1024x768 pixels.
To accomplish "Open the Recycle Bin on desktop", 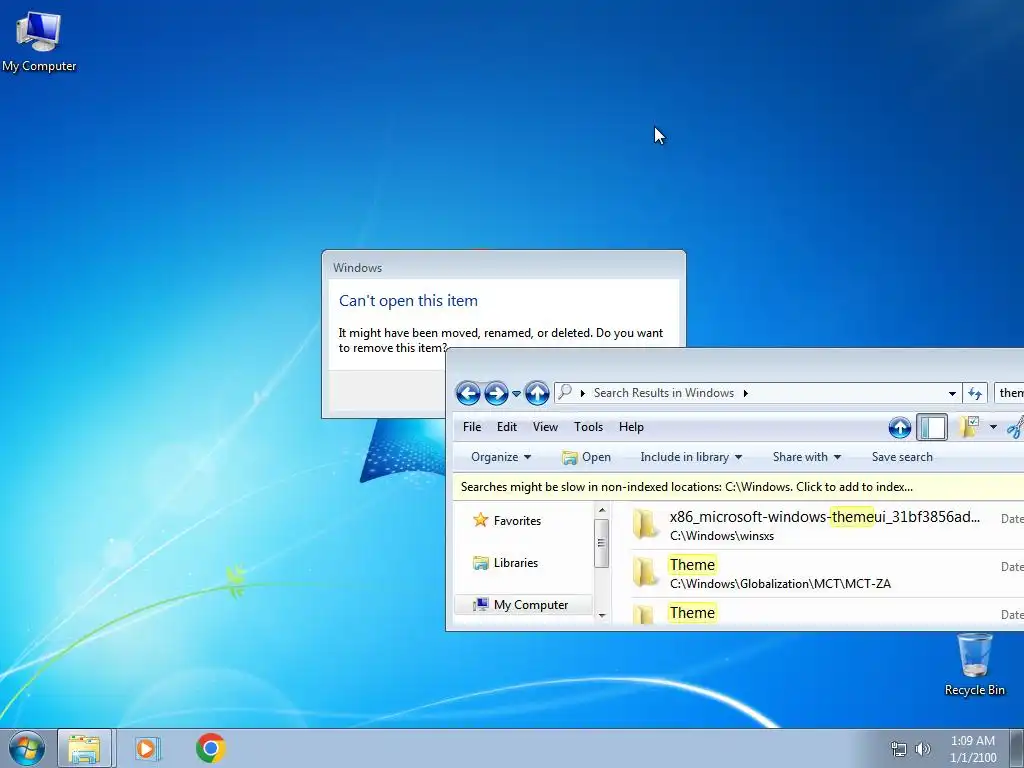I will [x=974, y=665].
